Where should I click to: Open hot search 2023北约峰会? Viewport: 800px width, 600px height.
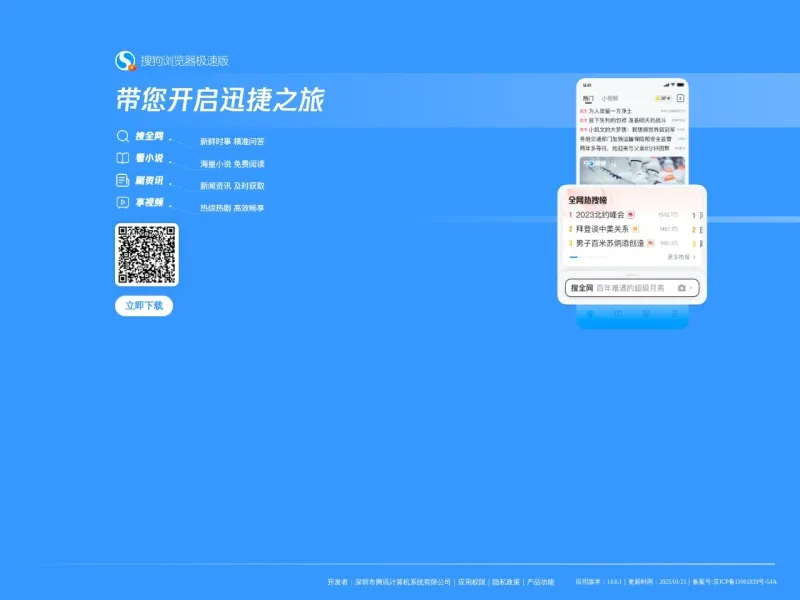click(600, 215)
